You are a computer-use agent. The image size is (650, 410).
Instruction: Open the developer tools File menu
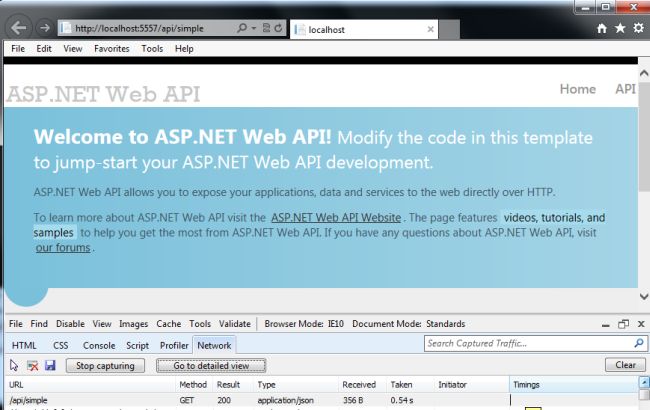click(x=16, y=324)
